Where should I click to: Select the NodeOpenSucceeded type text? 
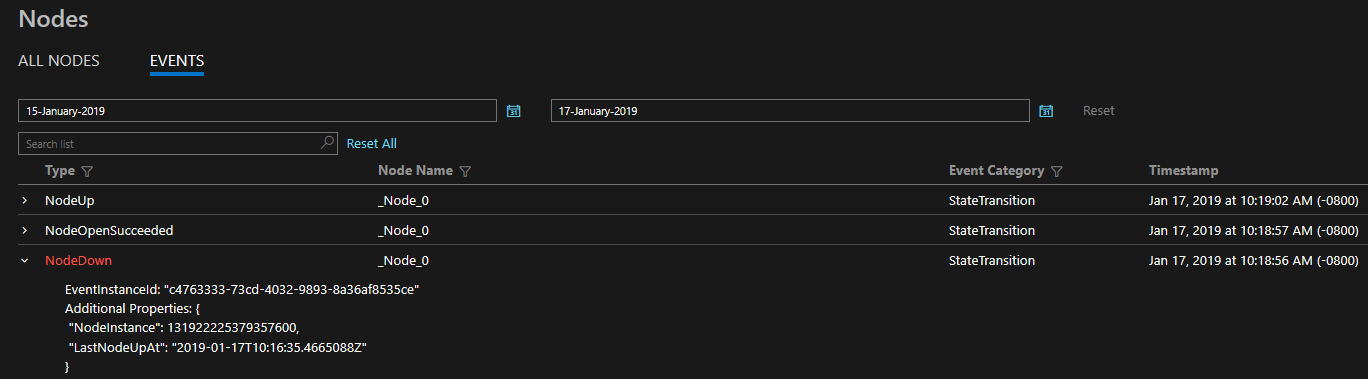(109, 231)
